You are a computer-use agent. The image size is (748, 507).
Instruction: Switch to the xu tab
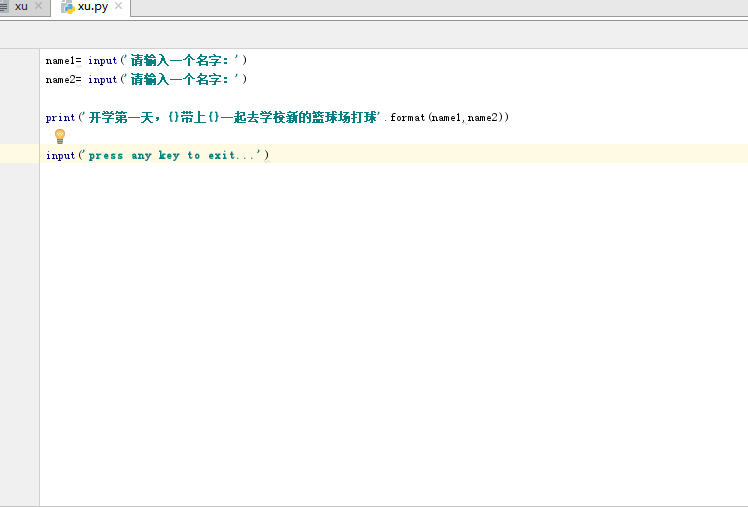[21, 7]
